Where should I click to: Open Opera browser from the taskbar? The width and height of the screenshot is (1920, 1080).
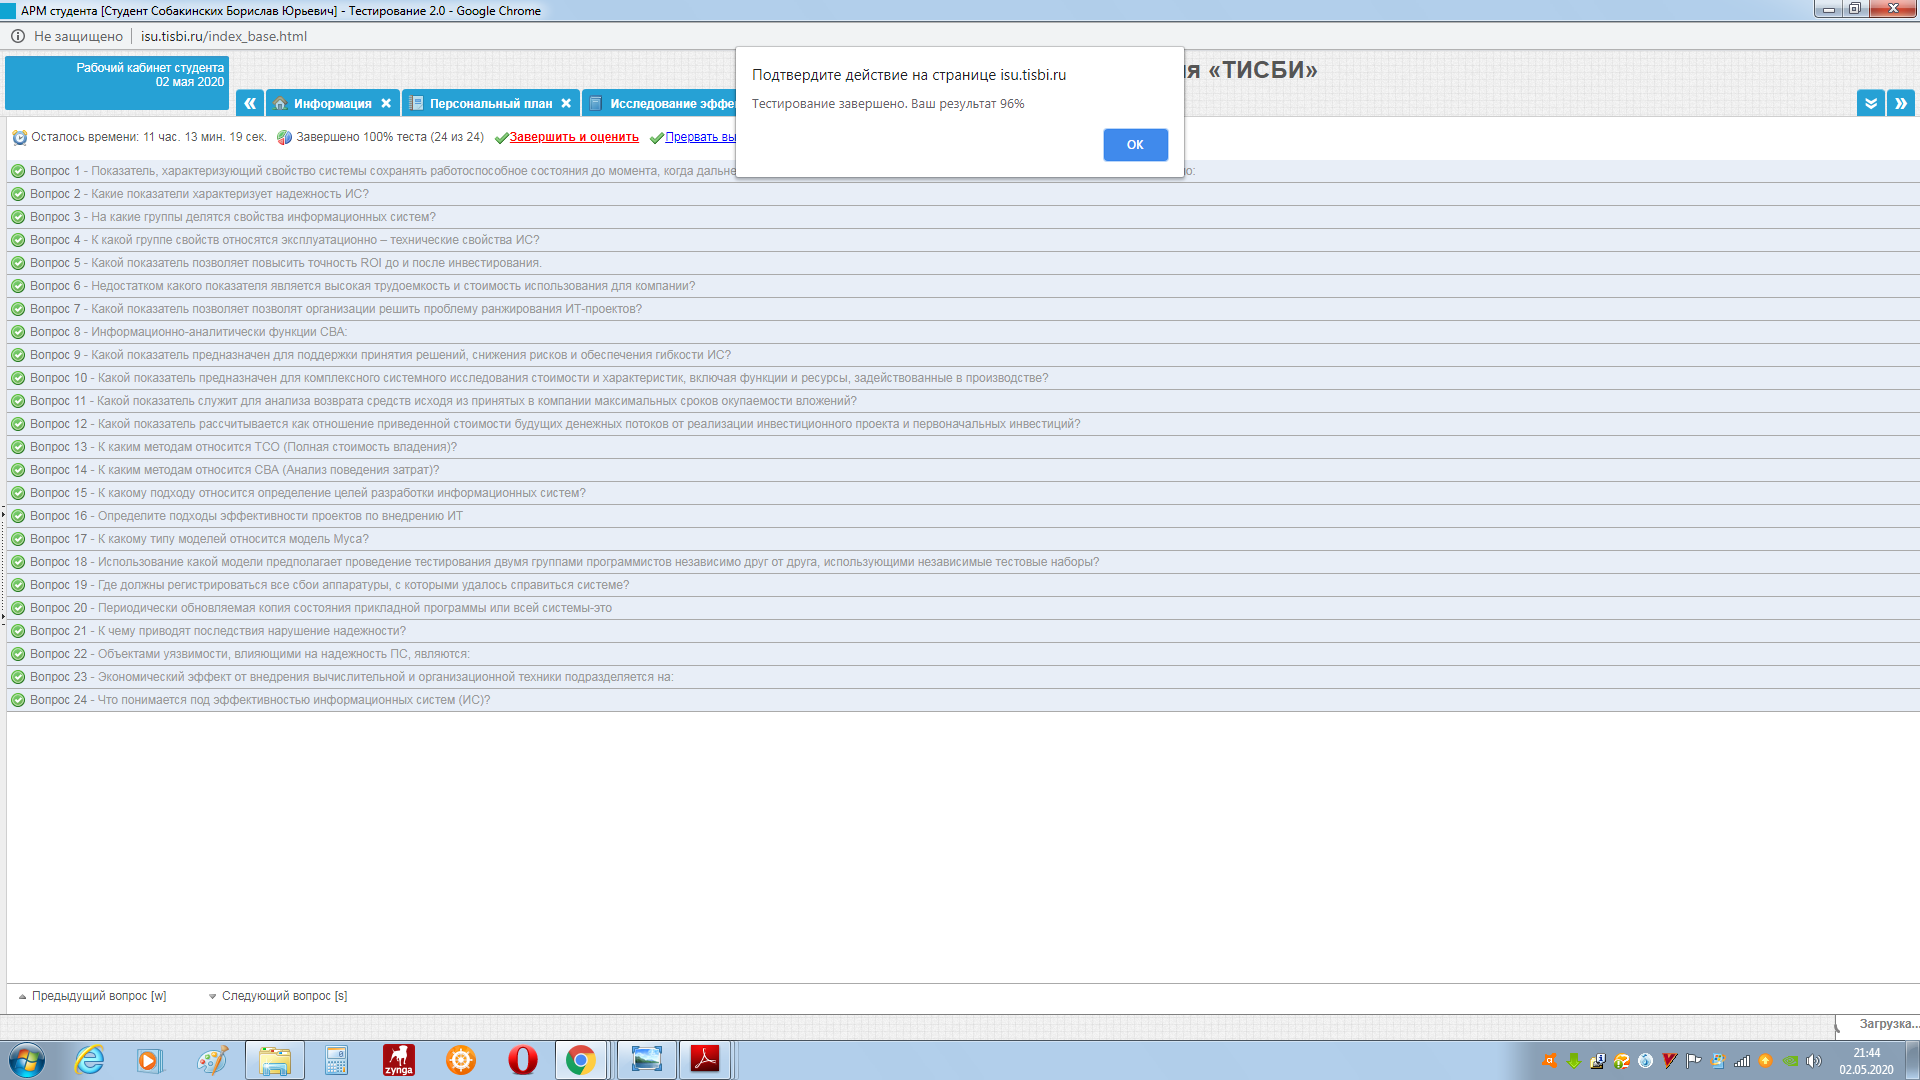(522, 1060)
